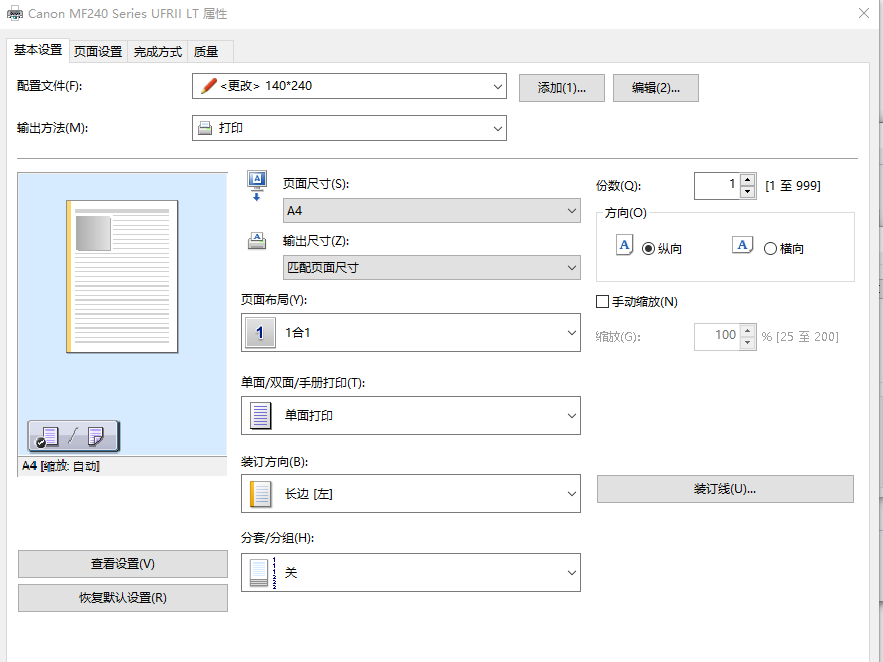Enable the 手动缩放 checkbox
Viewport: 883px width, 662px height.
click(x=602, y=302)
